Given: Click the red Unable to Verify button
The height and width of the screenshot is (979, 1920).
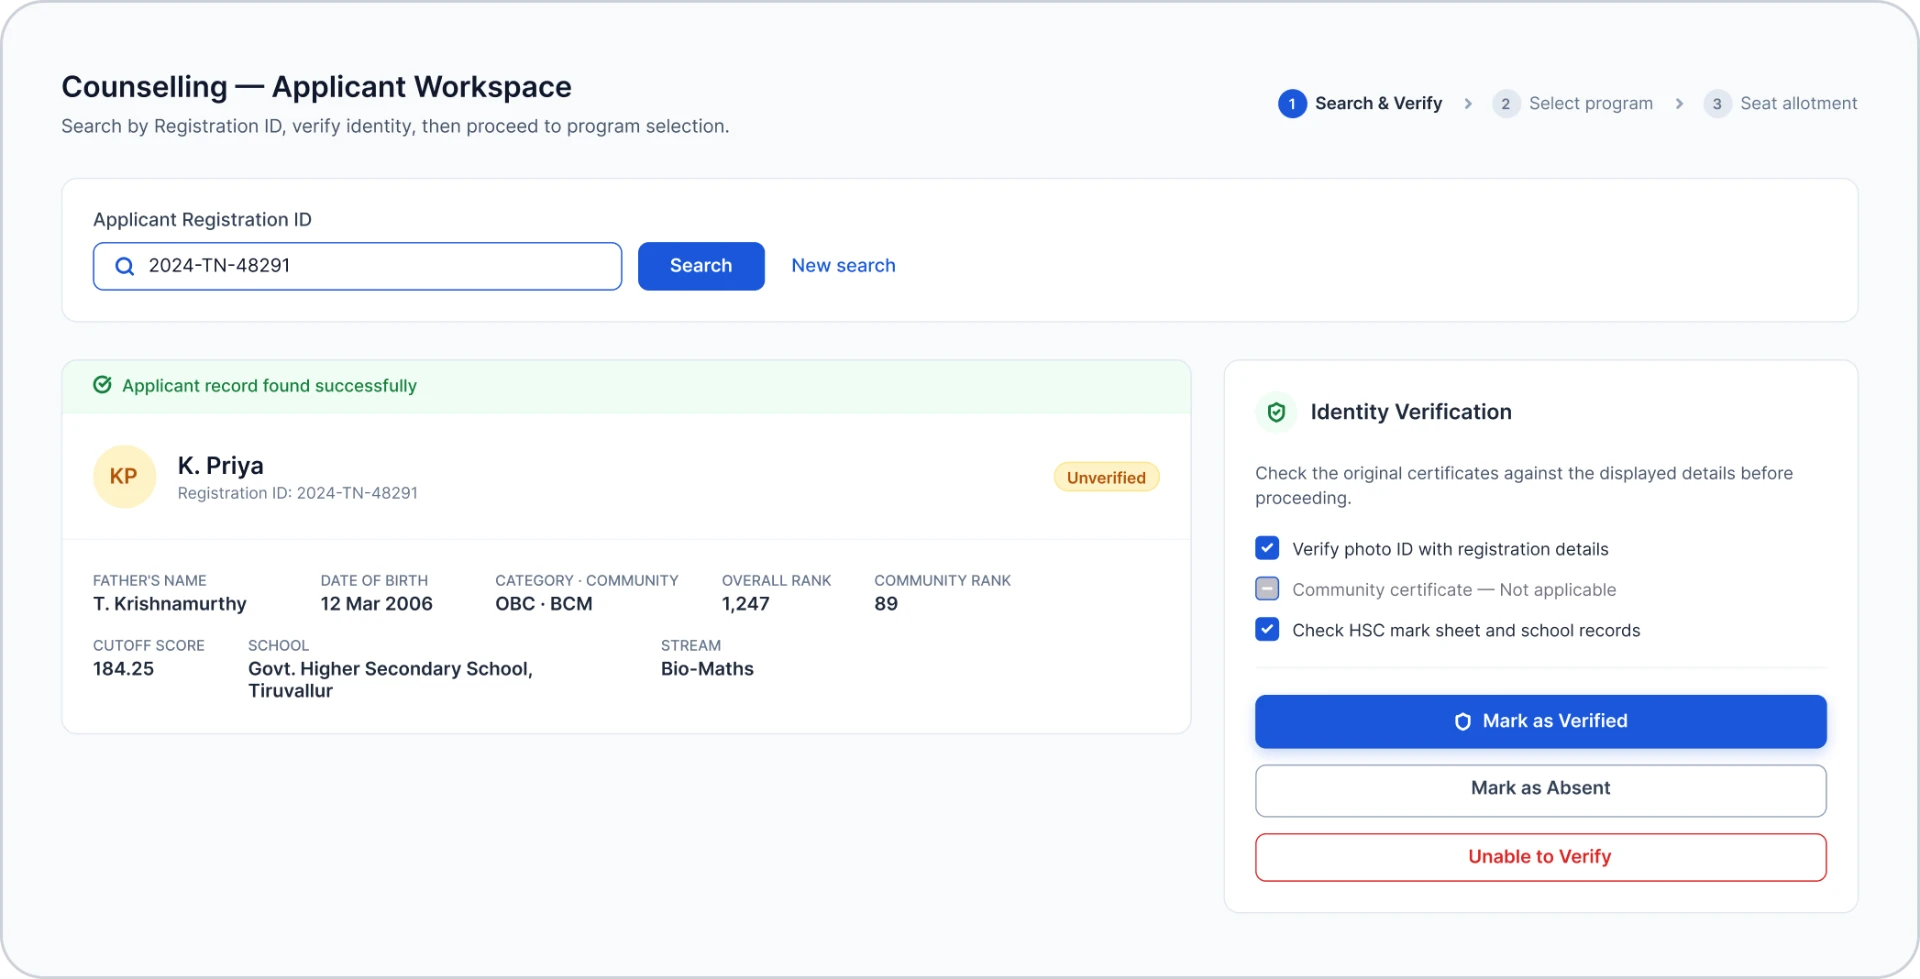Looking at the screenshot, I should pos(1540,857).
